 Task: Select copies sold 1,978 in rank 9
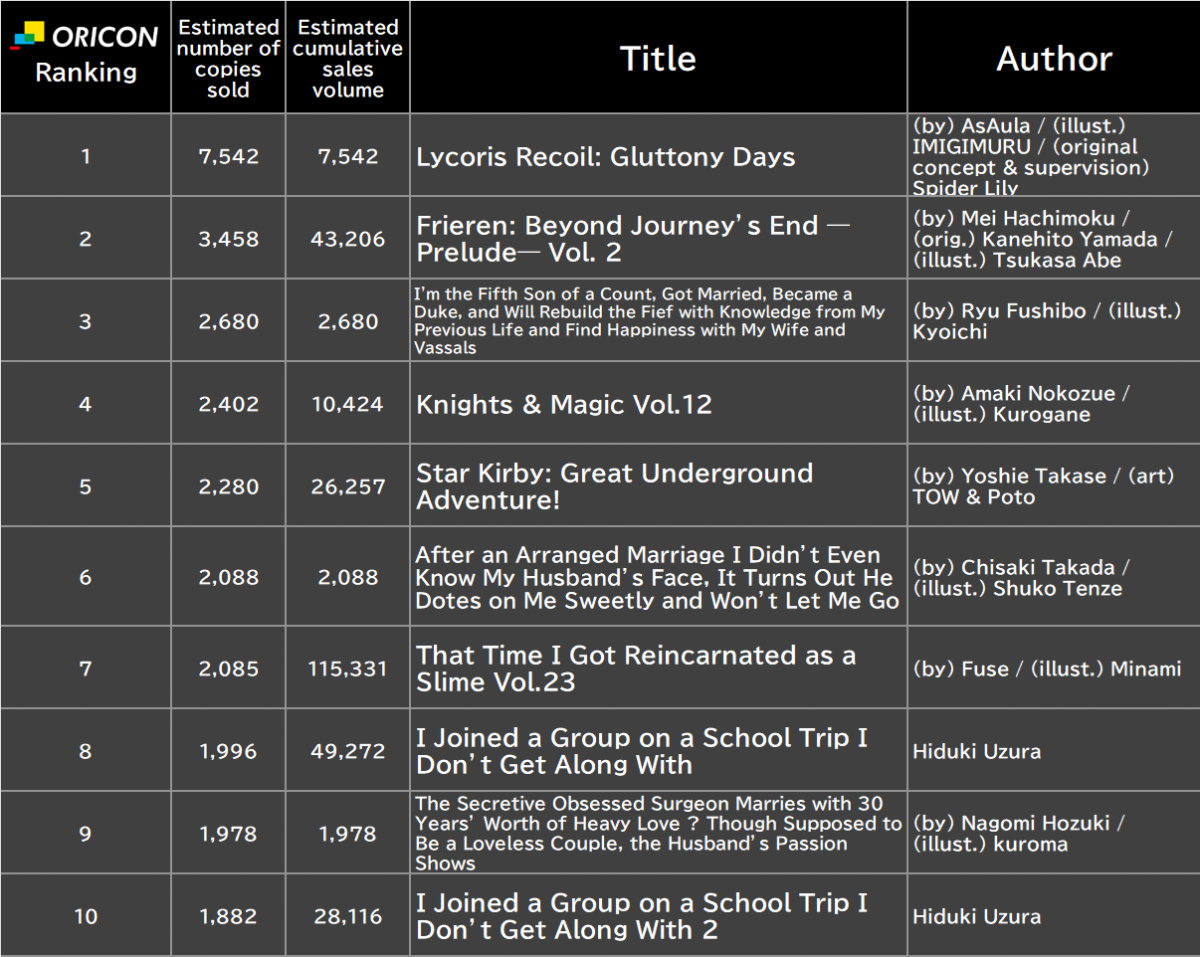pos(228,834)
